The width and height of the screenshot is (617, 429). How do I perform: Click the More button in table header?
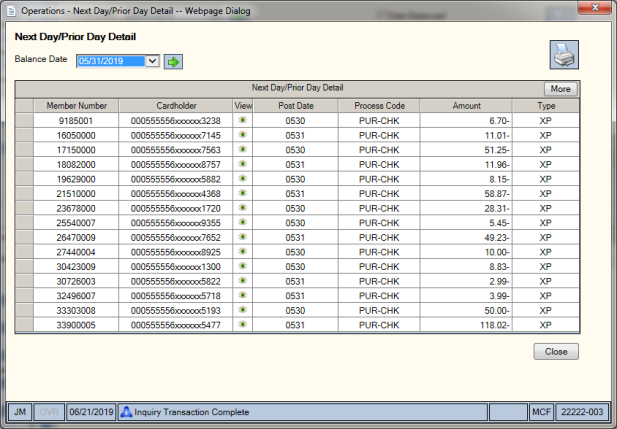pos(560,89)
